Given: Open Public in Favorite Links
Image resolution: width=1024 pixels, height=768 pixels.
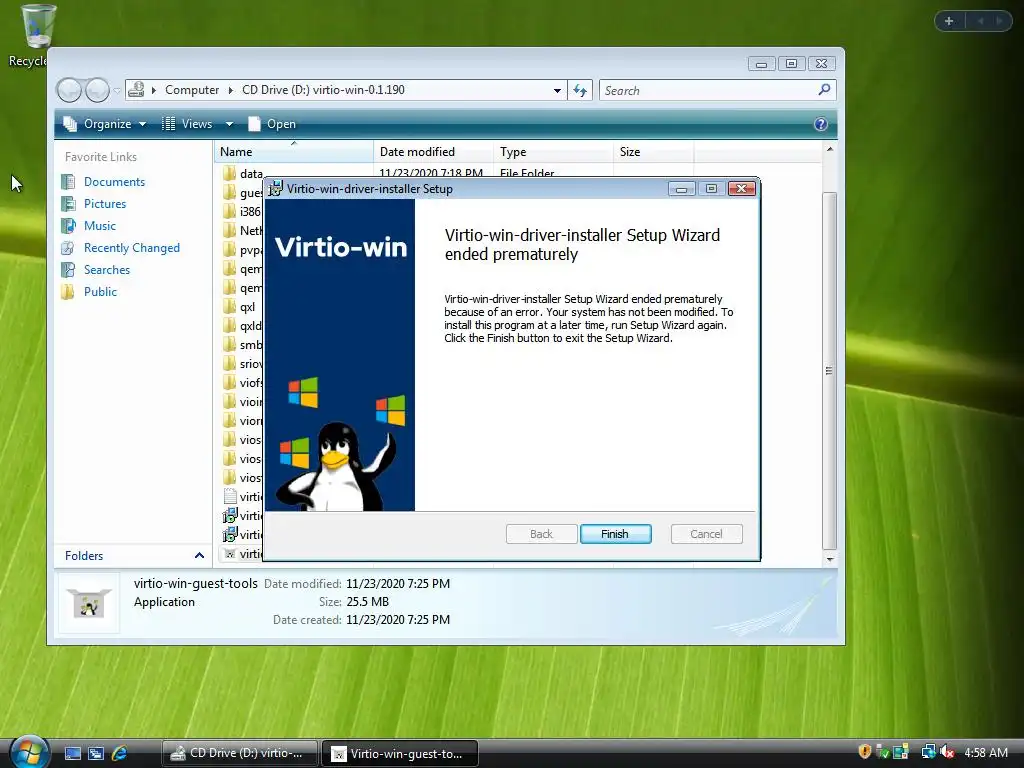Looking at the screenshot, I should click(x=100, y=292).
